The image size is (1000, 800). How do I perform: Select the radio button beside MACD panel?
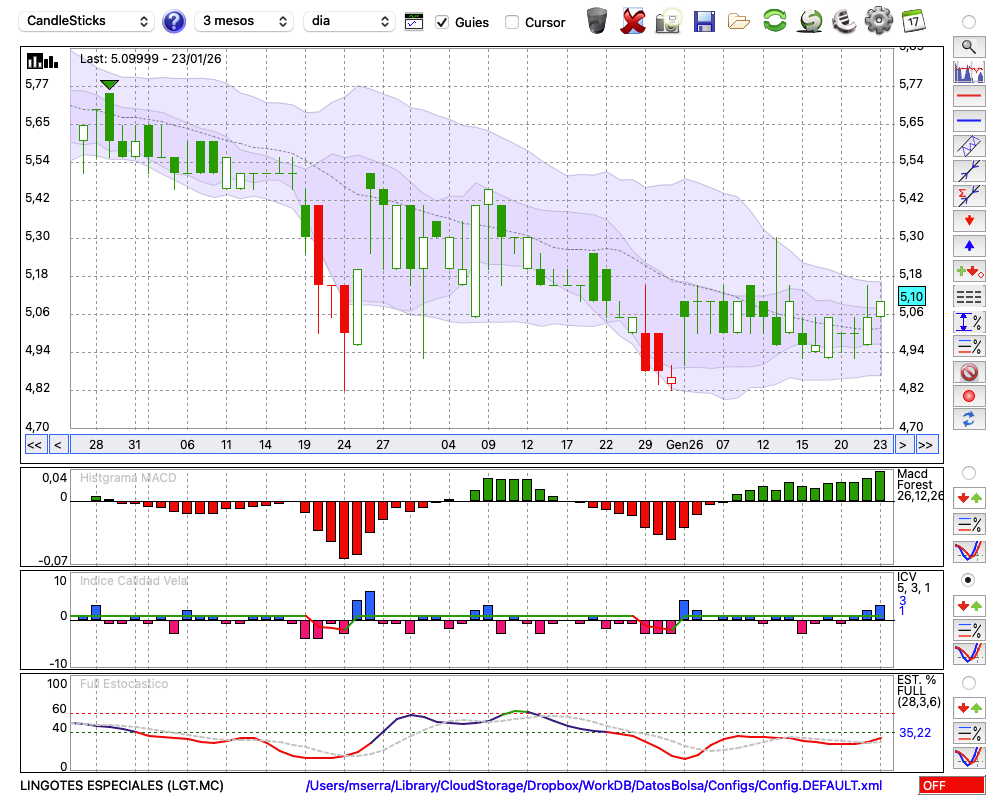(969, 473)
